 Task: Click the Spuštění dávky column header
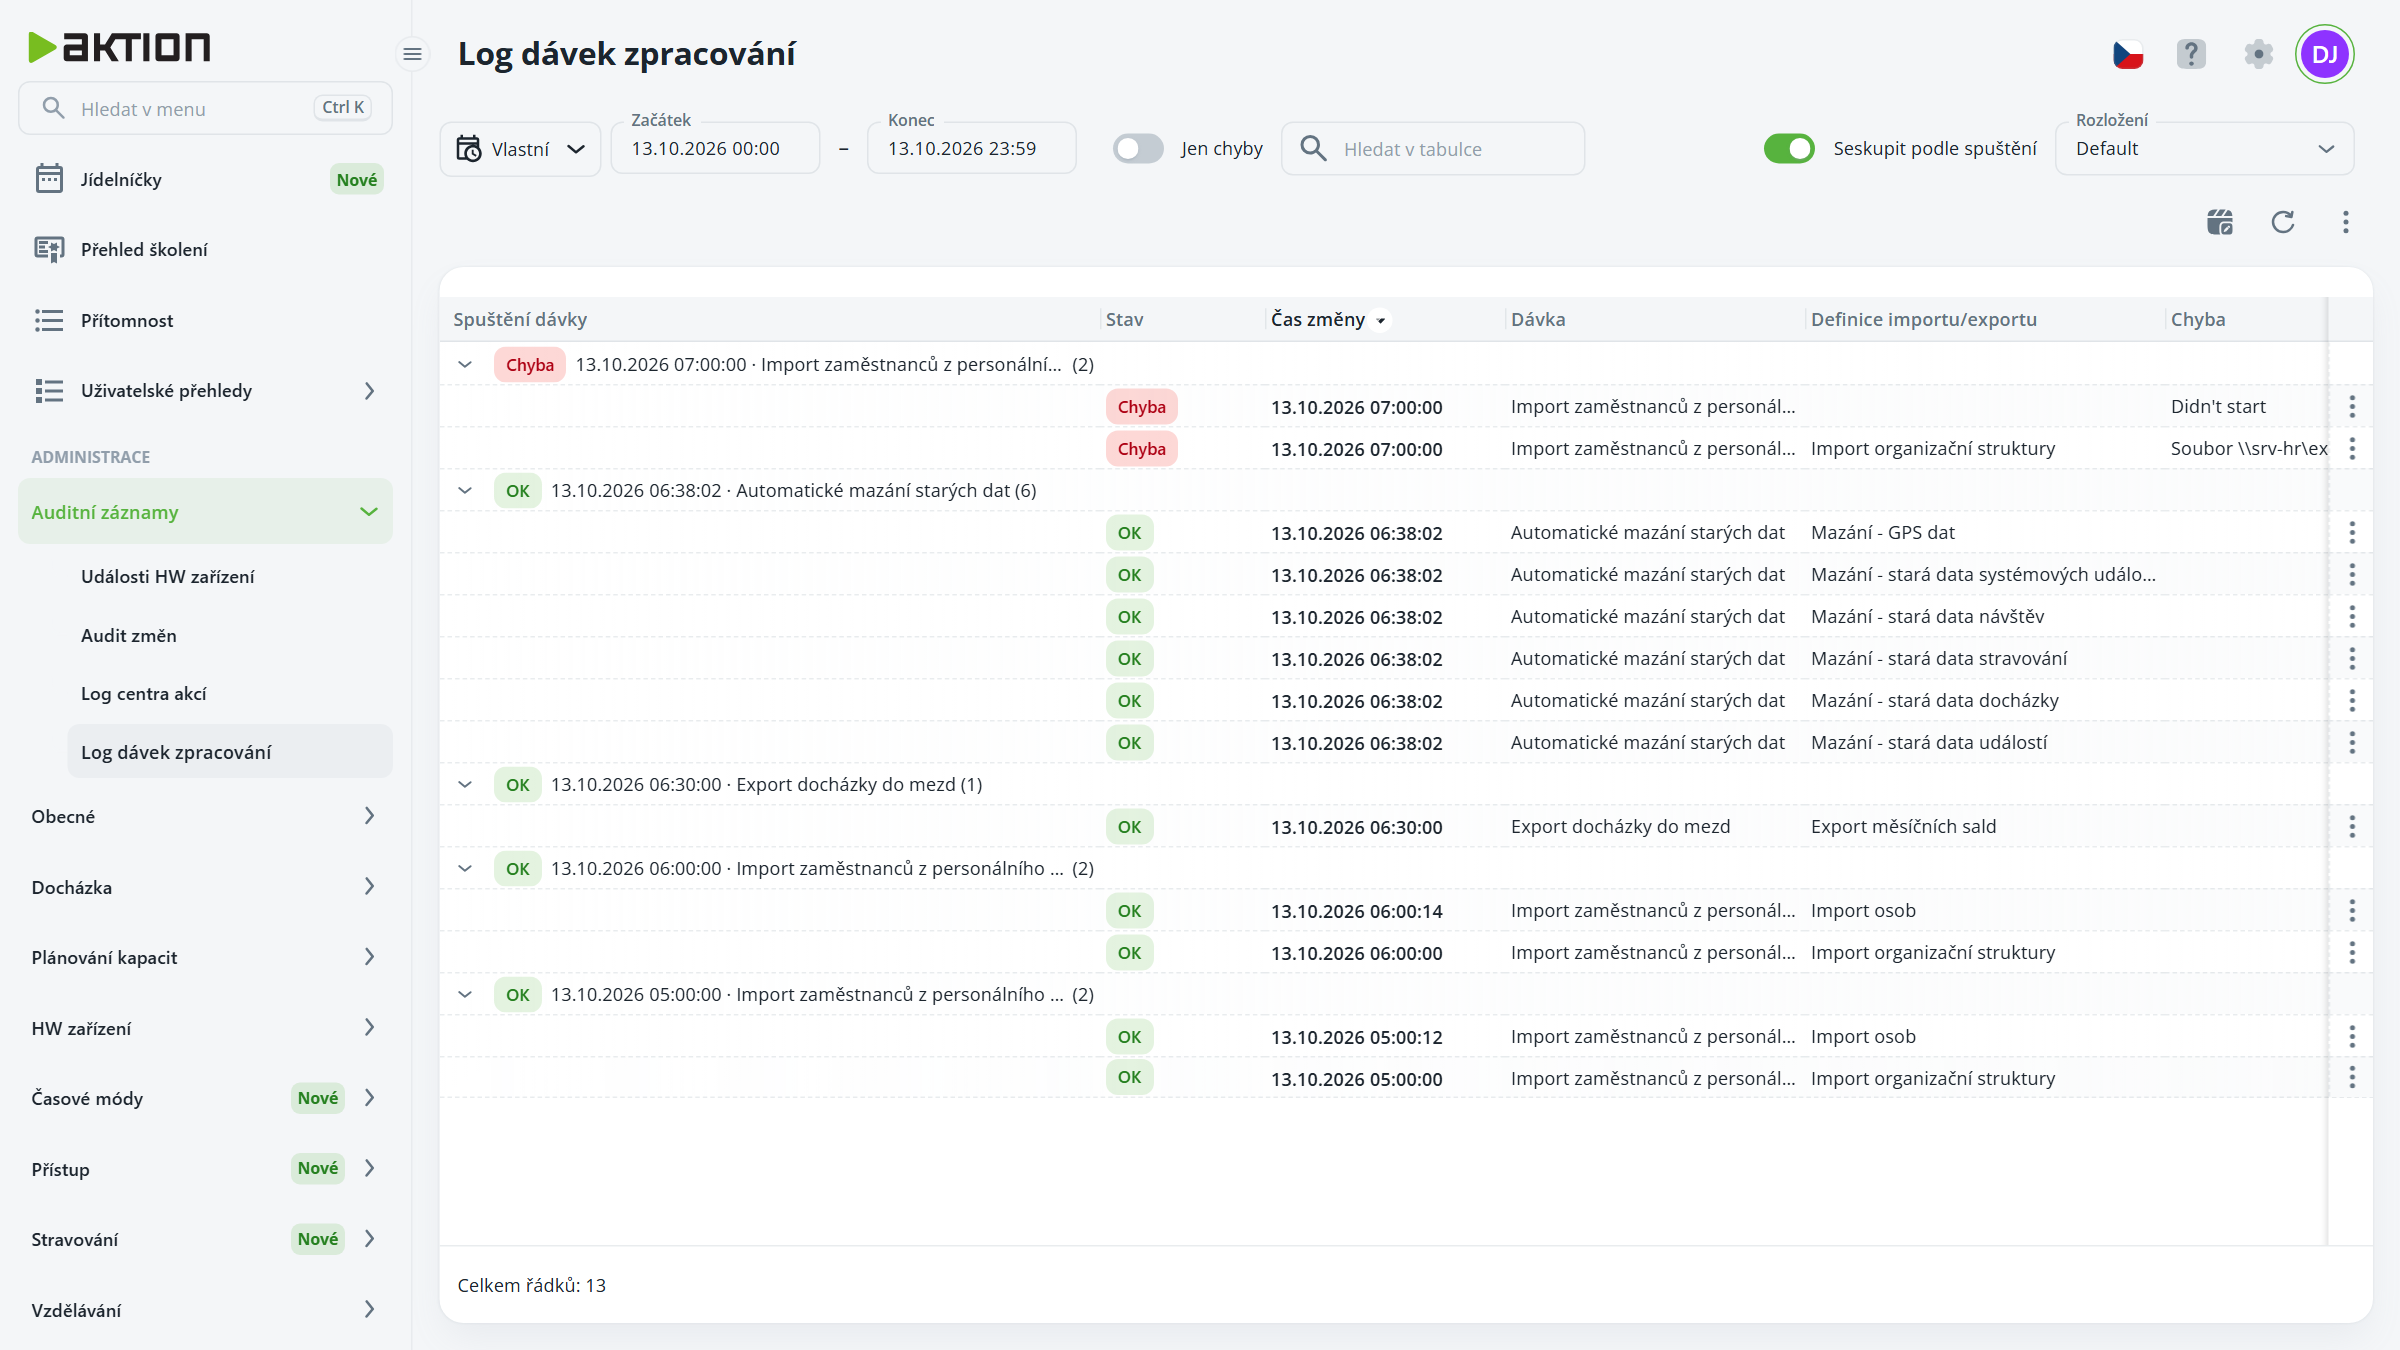point(520,320)
